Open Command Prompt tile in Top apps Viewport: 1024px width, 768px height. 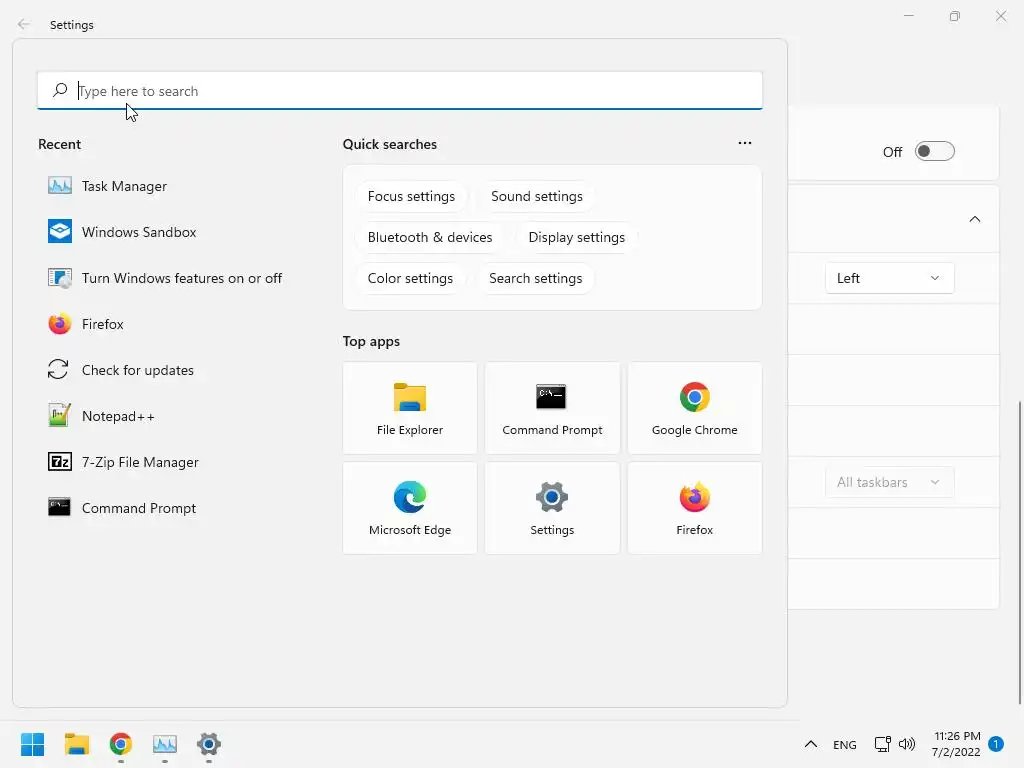[x=552, y=408]
